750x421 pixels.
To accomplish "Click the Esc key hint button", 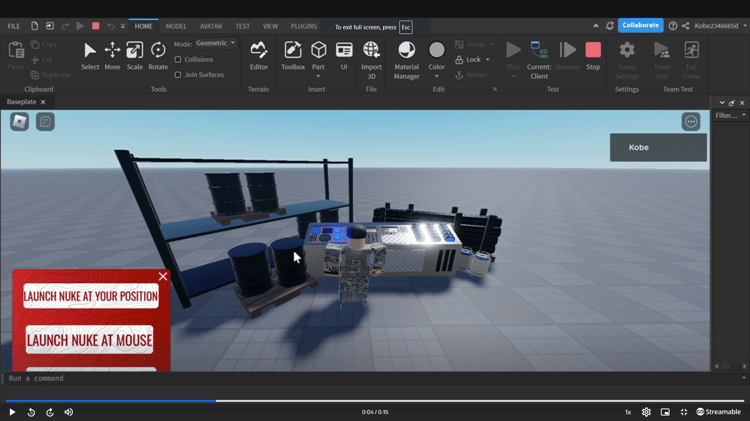I will pos(406,27).
